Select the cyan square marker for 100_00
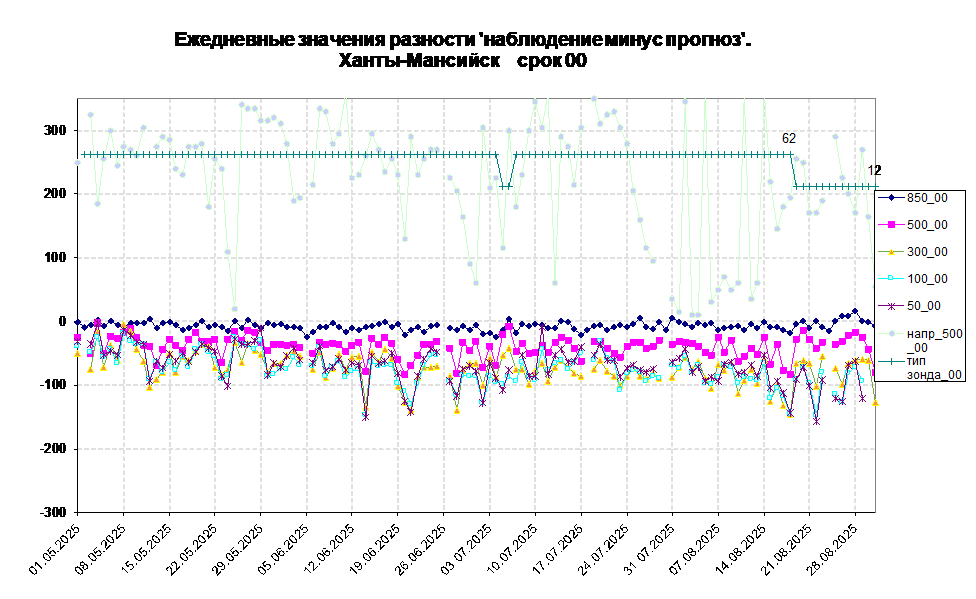Viewport: 976px width, 599px height. 891,279
